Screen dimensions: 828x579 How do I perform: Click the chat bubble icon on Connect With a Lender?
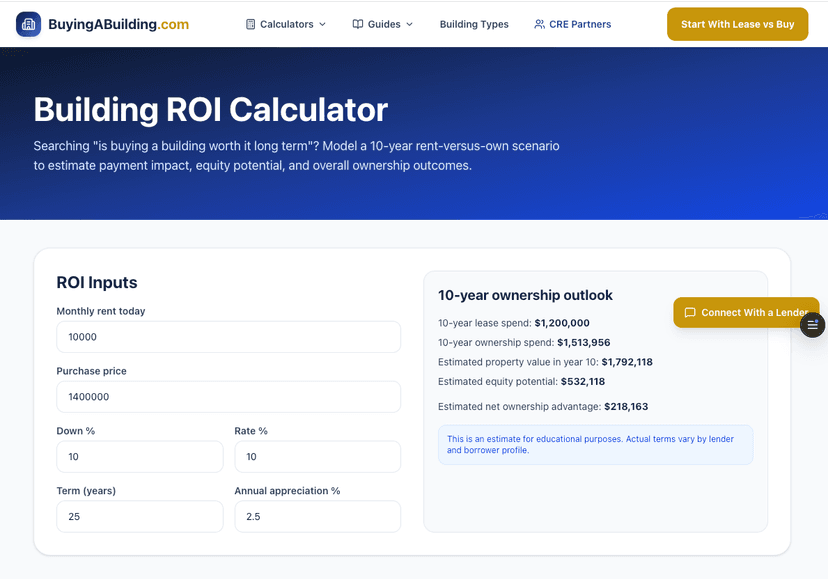tap(690, 312)
